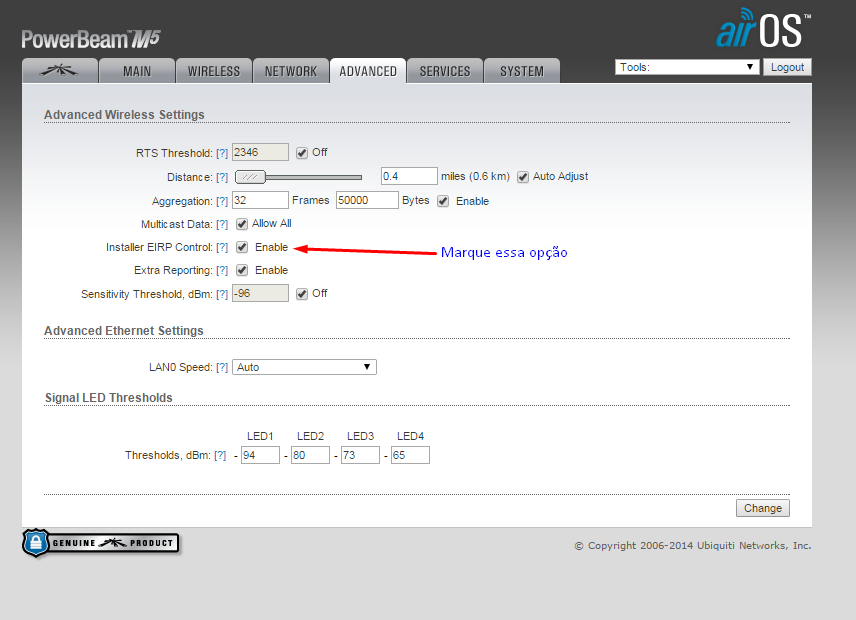Click the Aggregation Frames field
Screen dimensions: 856x620
(260, 200)
